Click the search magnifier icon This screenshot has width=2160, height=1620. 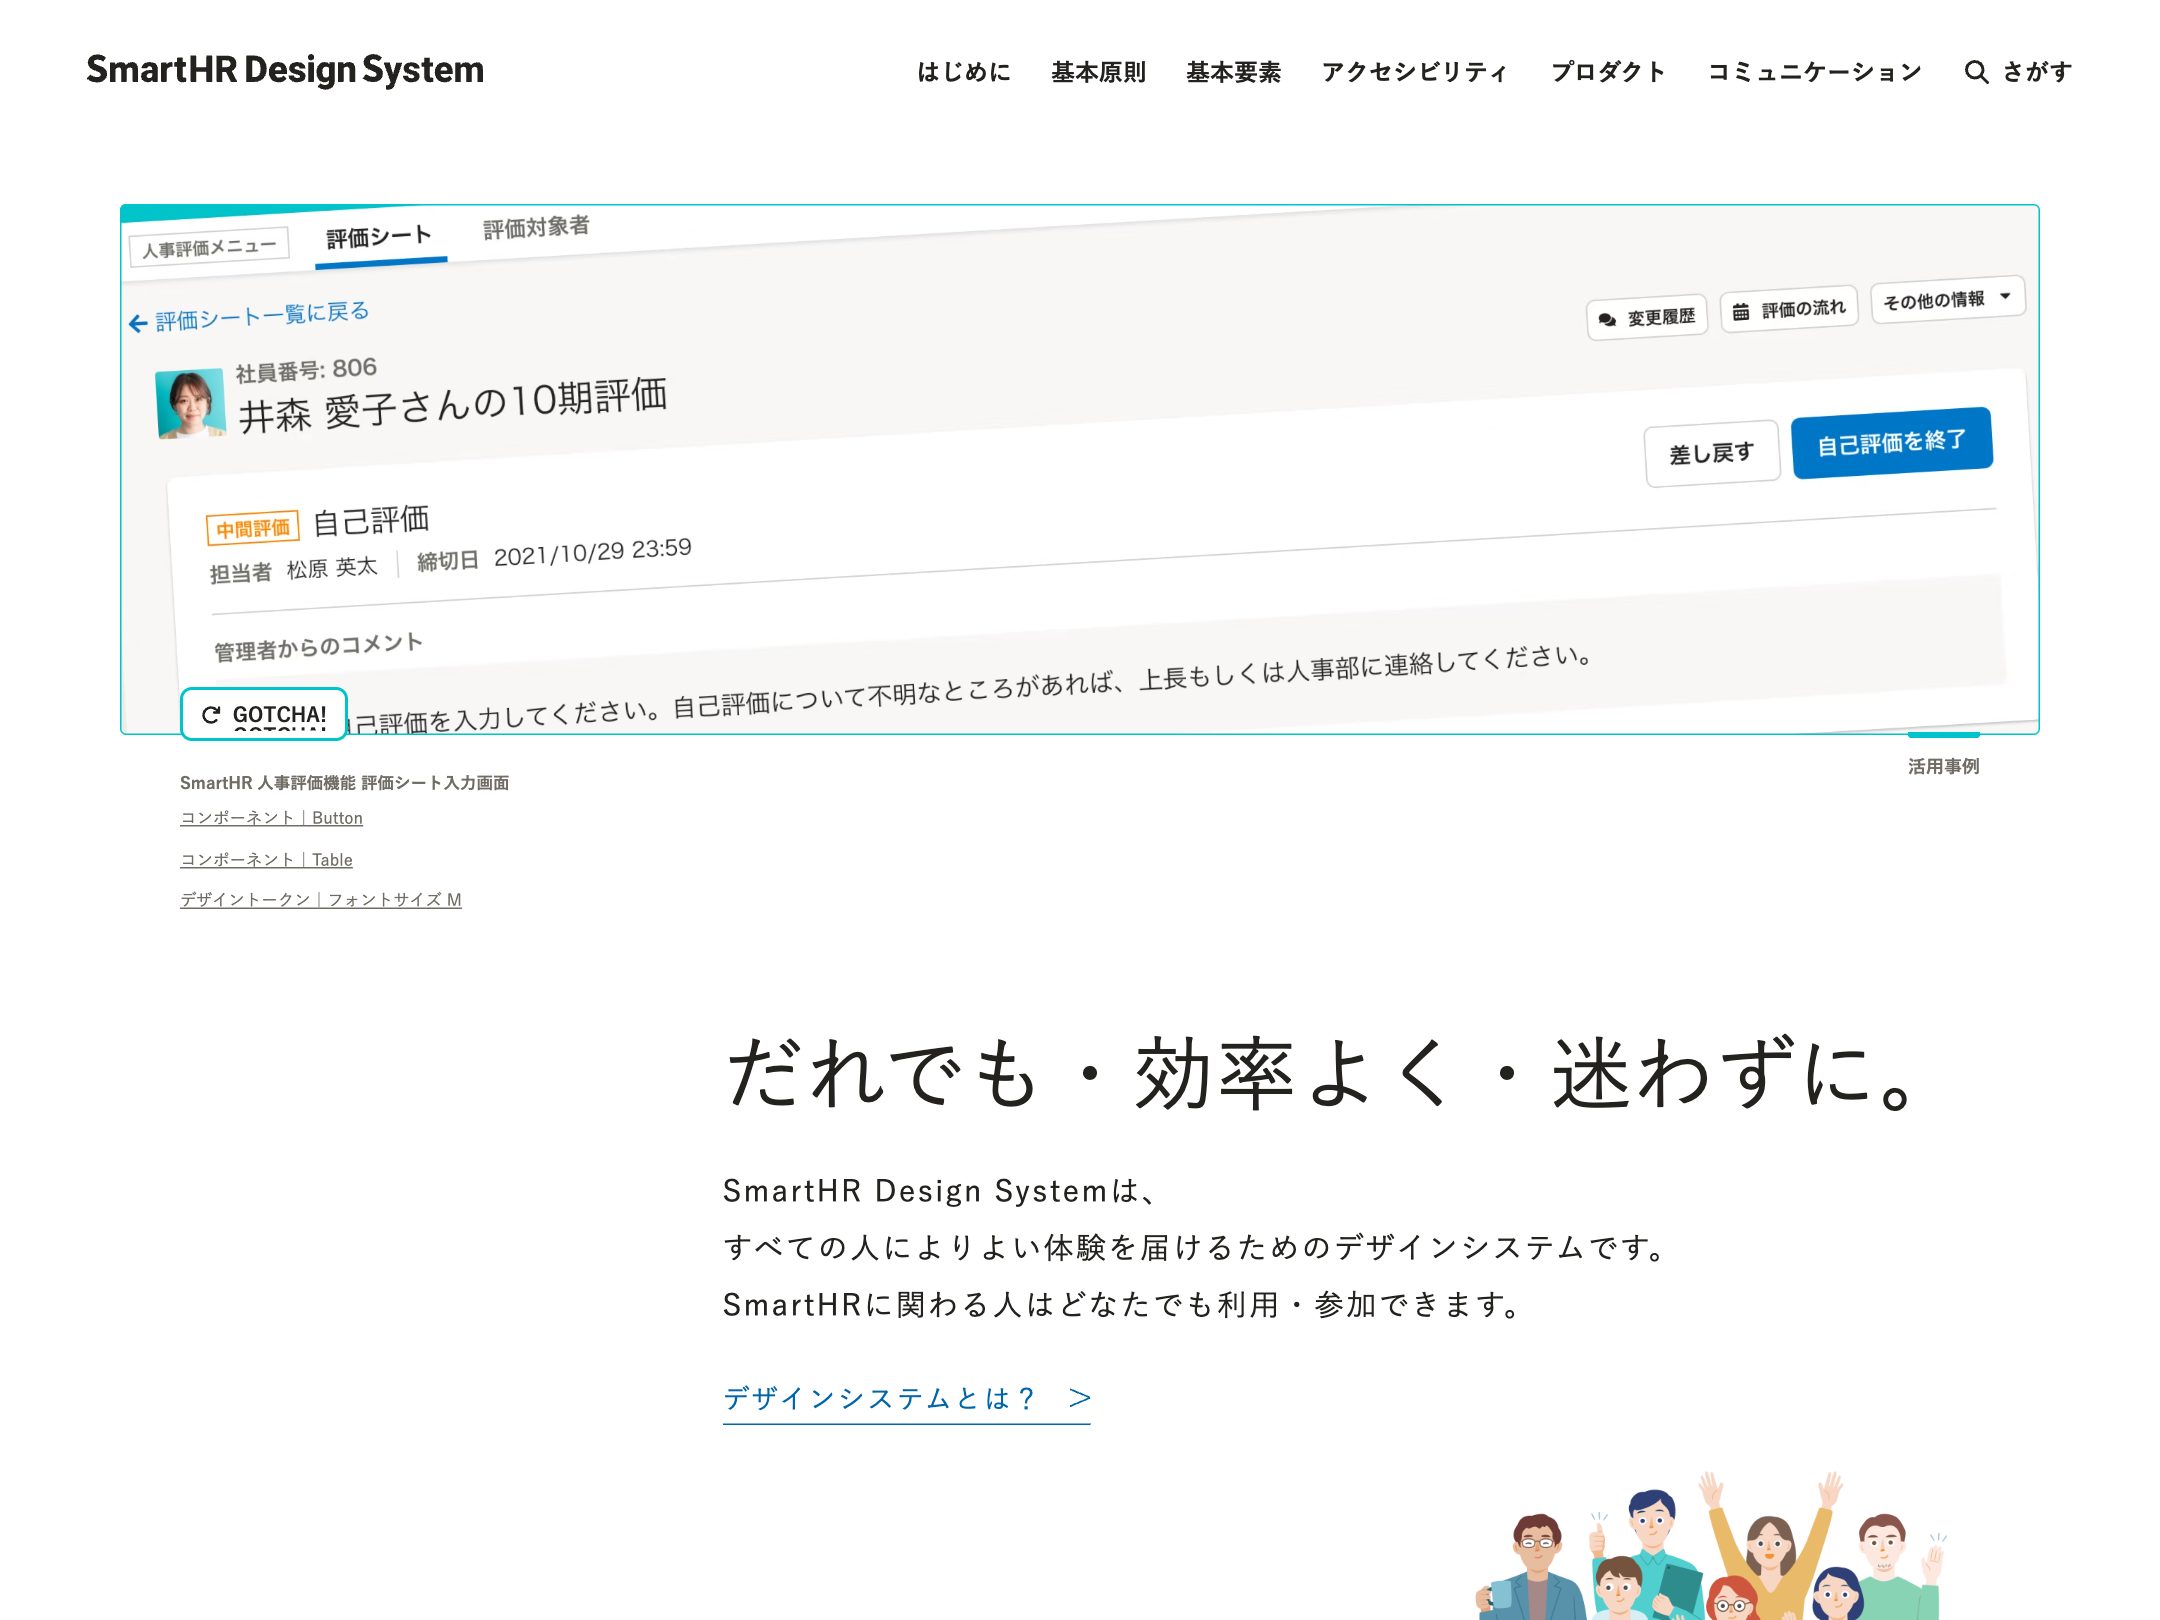click(x=1976, y=72)
